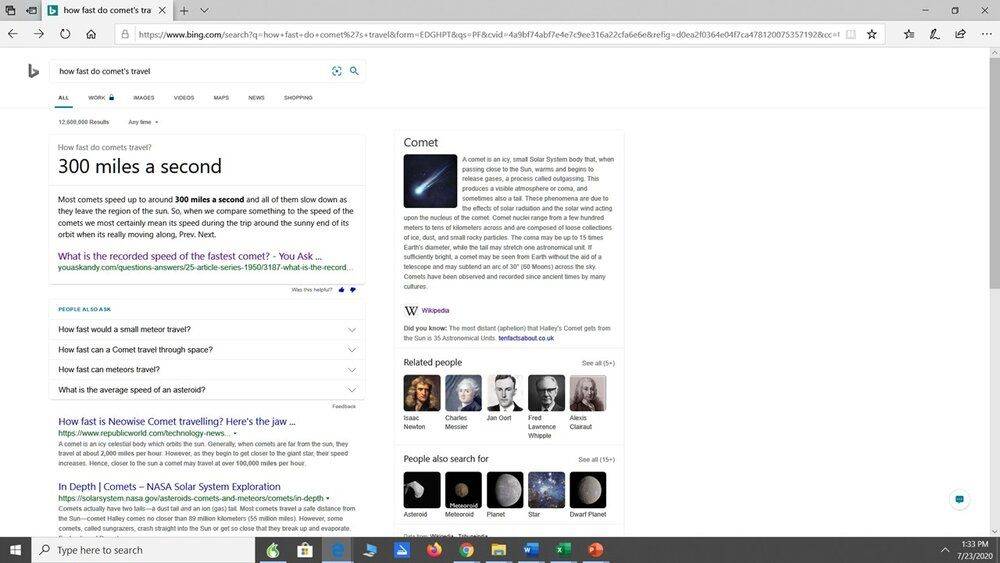
Task: Click the search magnifier icon
Action: tap(354, 71)
